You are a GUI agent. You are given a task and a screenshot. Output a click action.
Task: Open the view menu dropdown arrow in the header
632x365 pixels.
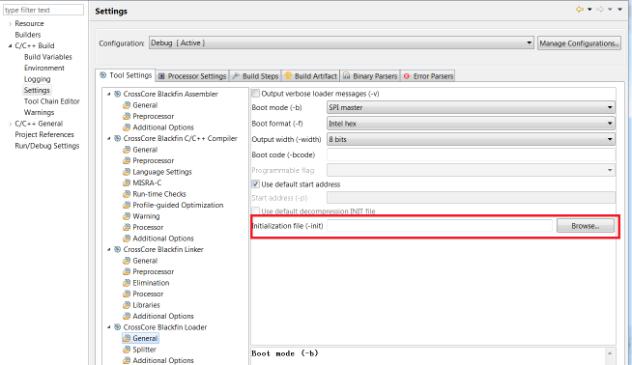pyautogui.click(x=620, y=9)
